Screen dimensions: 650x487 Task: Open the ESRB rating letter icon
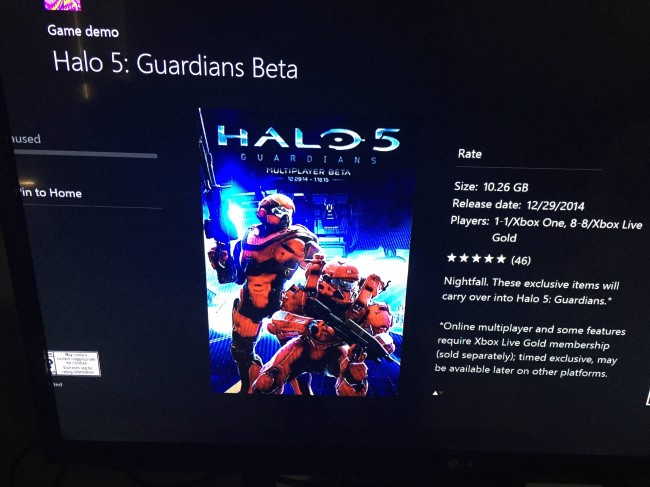pos(50,362)
